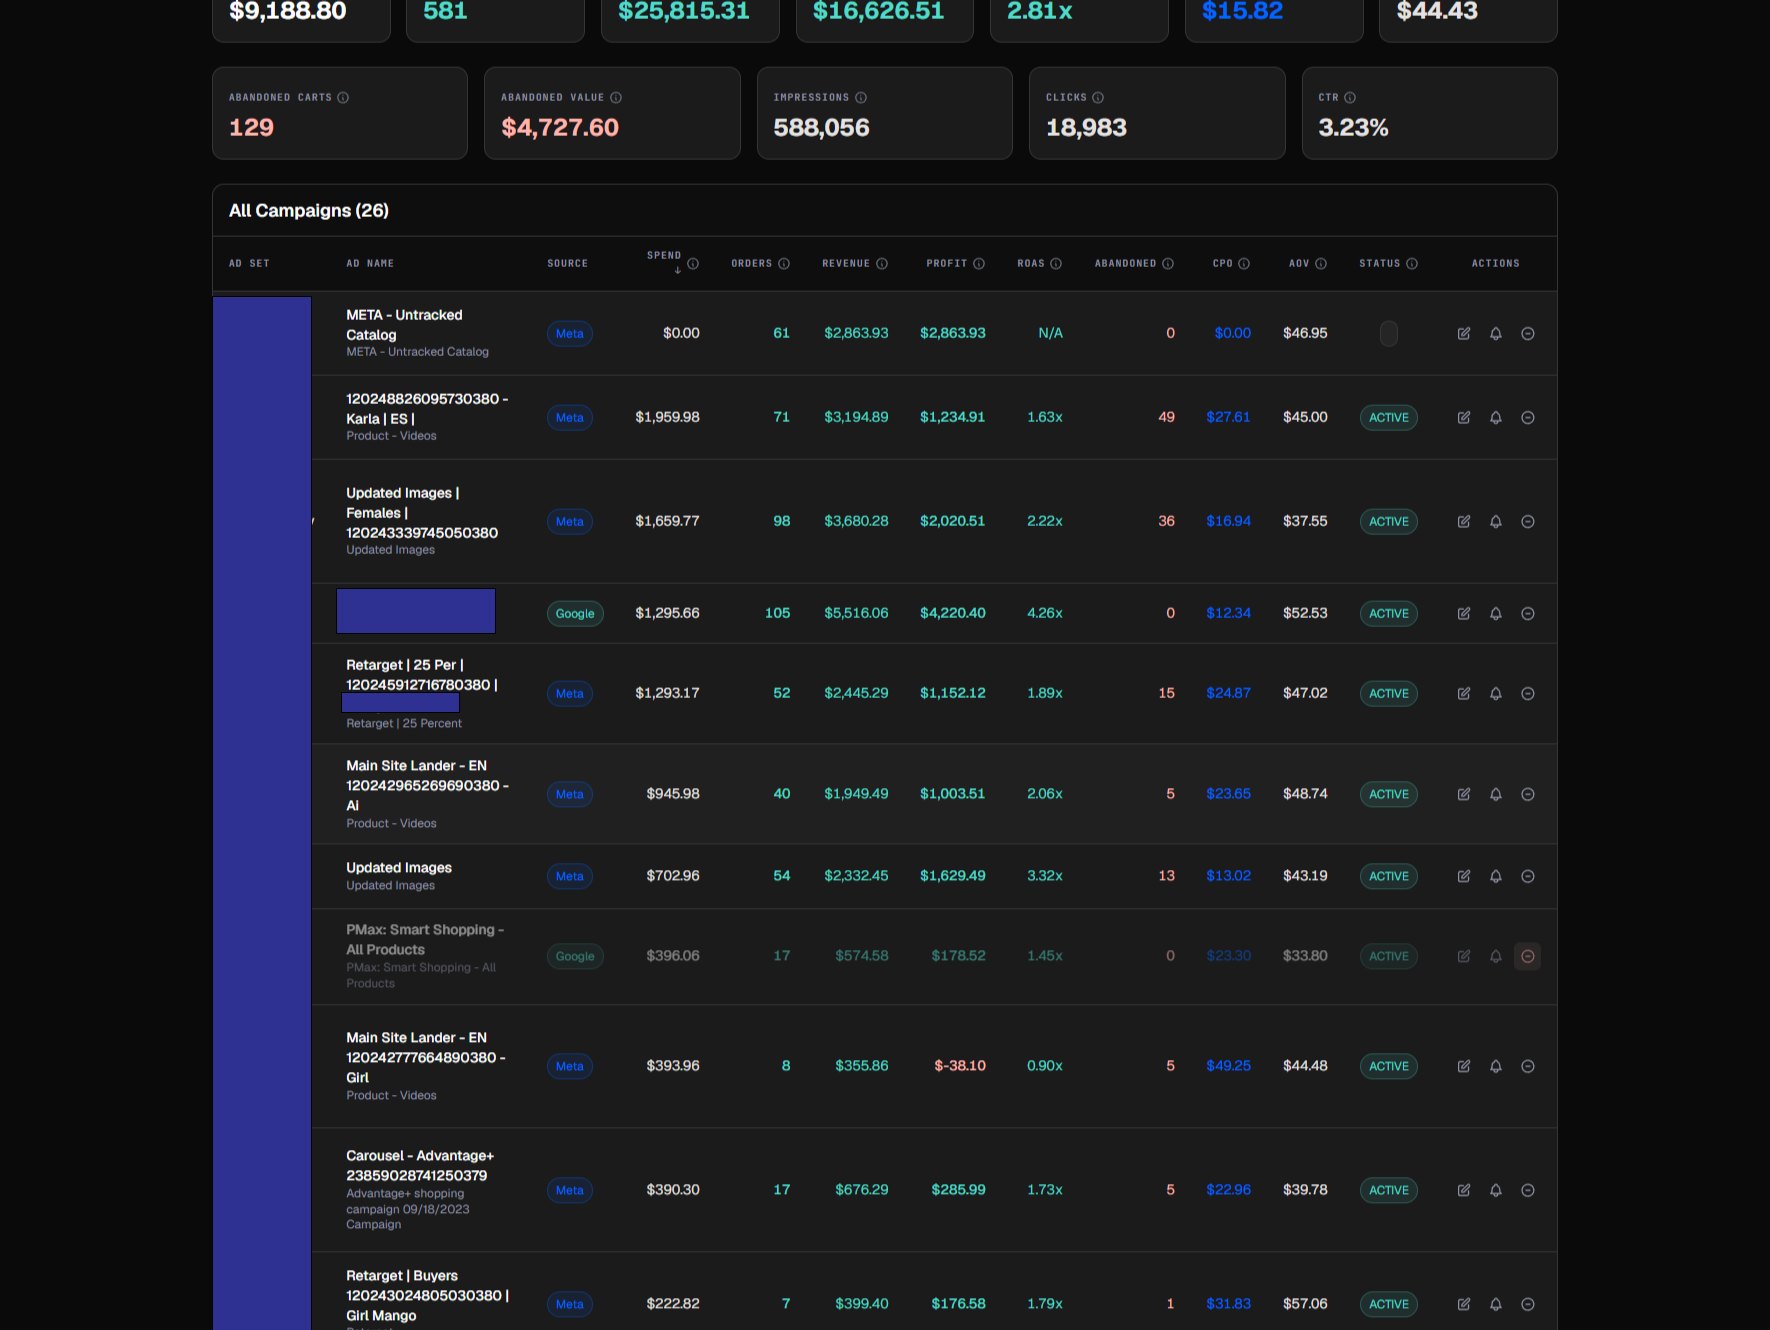This screenshot has width=1770, height=1330.
Task: Bell icon on $1,295.66 Google row
Action: coord(1496,614)
